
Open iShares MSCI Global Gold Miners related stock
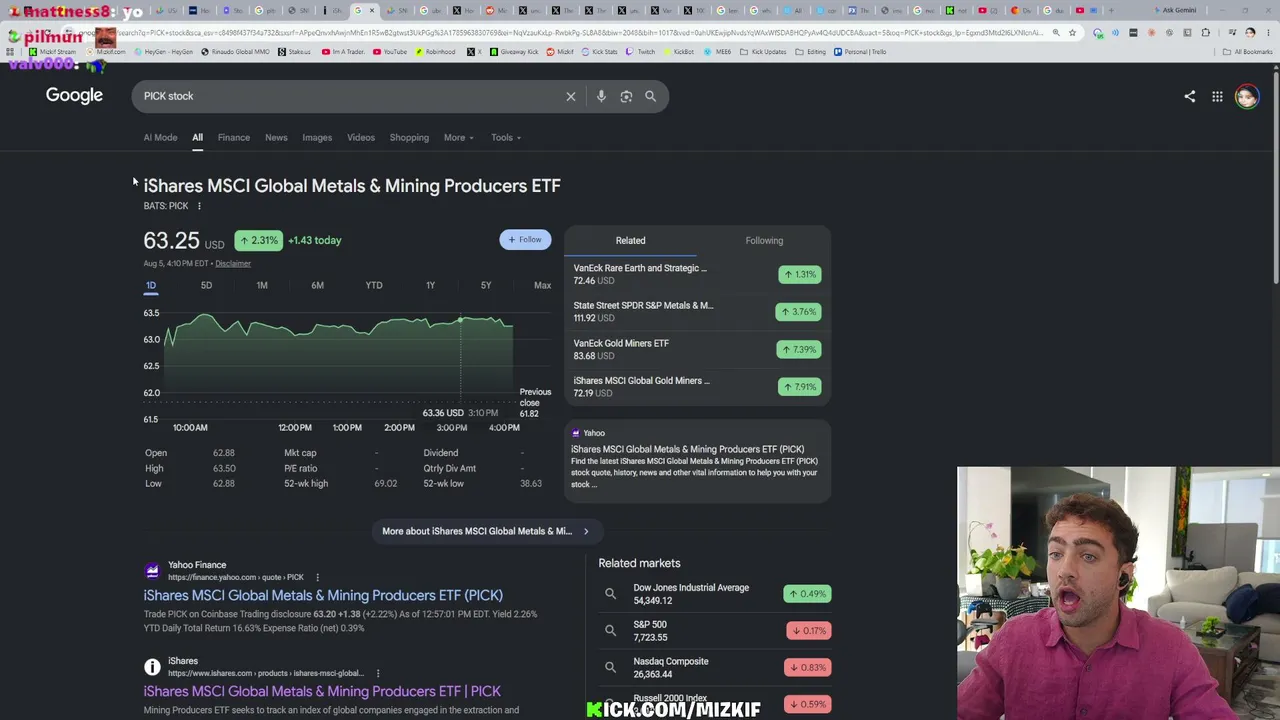[697, 387]
